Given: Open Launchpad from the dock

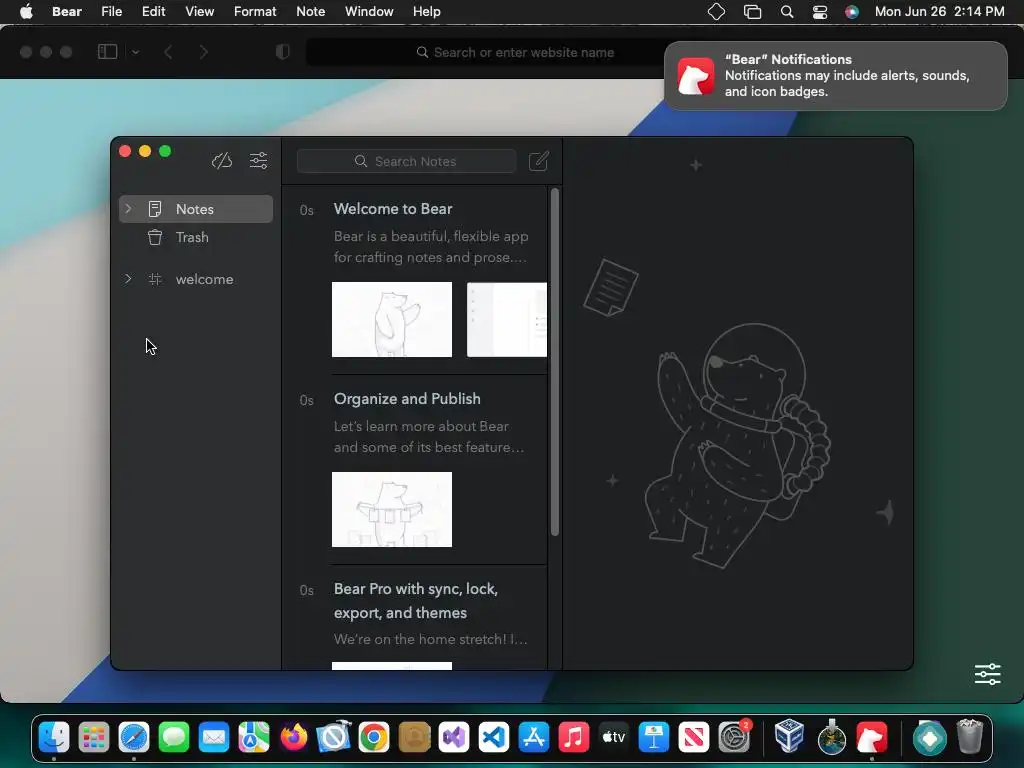Looking at the screenshot, I should 94,738.
